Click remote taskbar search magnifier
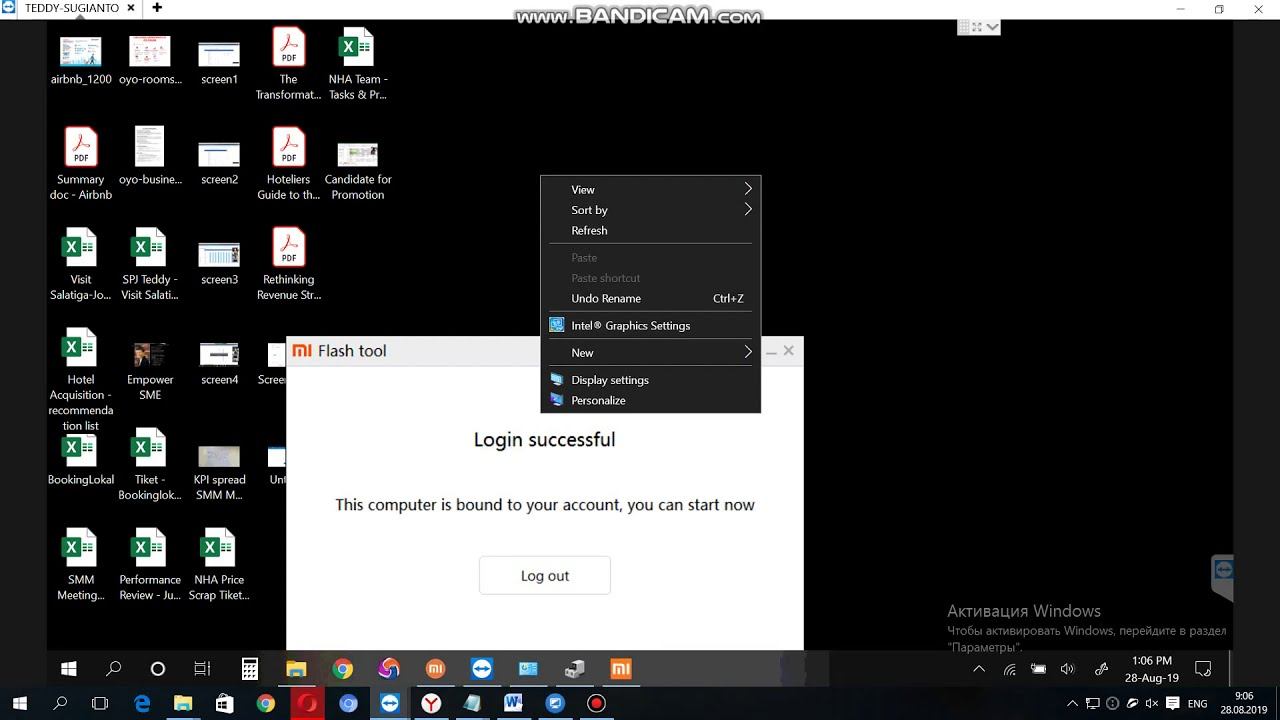This screenshot has width=1280, height=720. pyautogui.click(x=114, y=669)
